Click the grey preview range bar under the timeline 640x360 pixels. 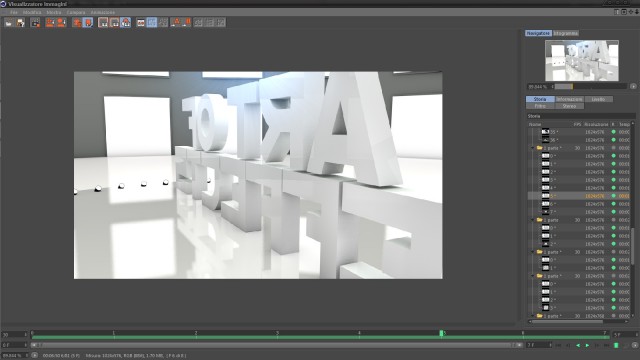pos(277,345)
